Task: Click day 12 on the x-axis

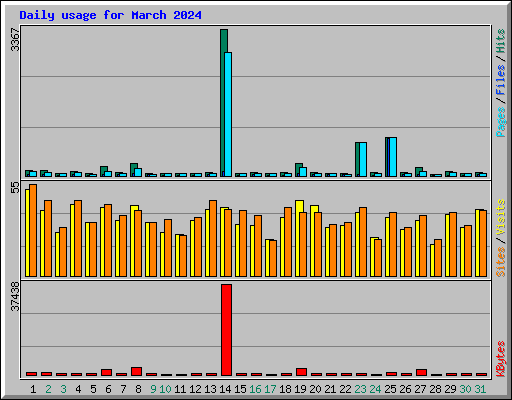Action: [x=195, y=389]
